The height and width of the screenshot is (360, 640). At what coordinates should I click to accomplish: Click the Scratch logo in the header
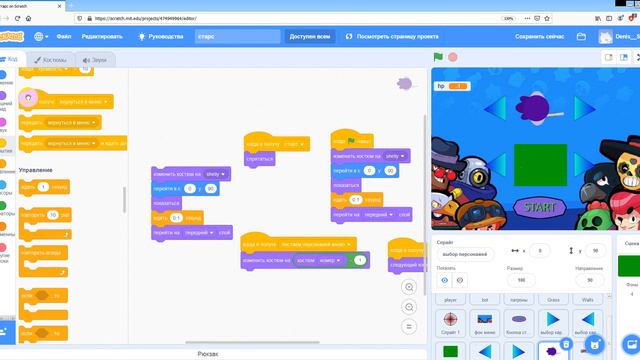[x=11, y=37]
